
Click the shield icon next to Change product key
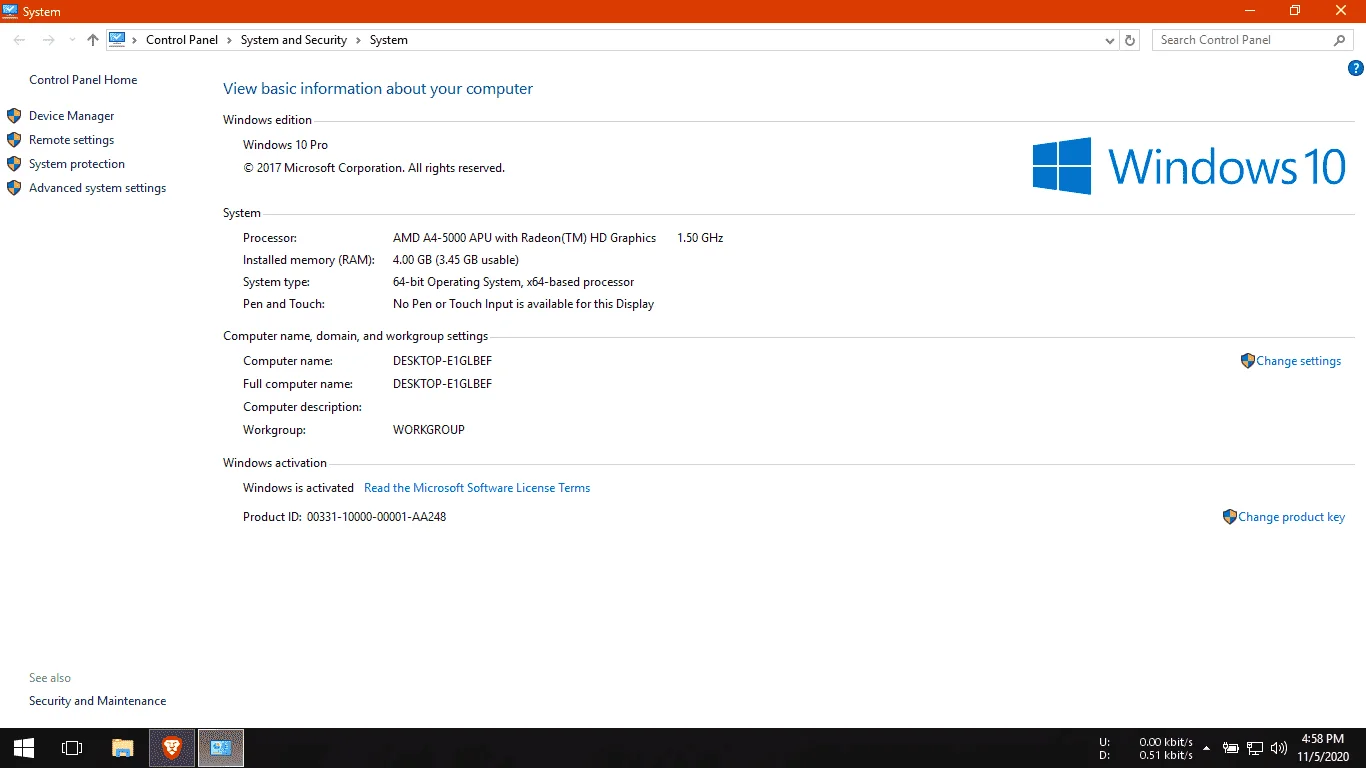(1230, 517)
